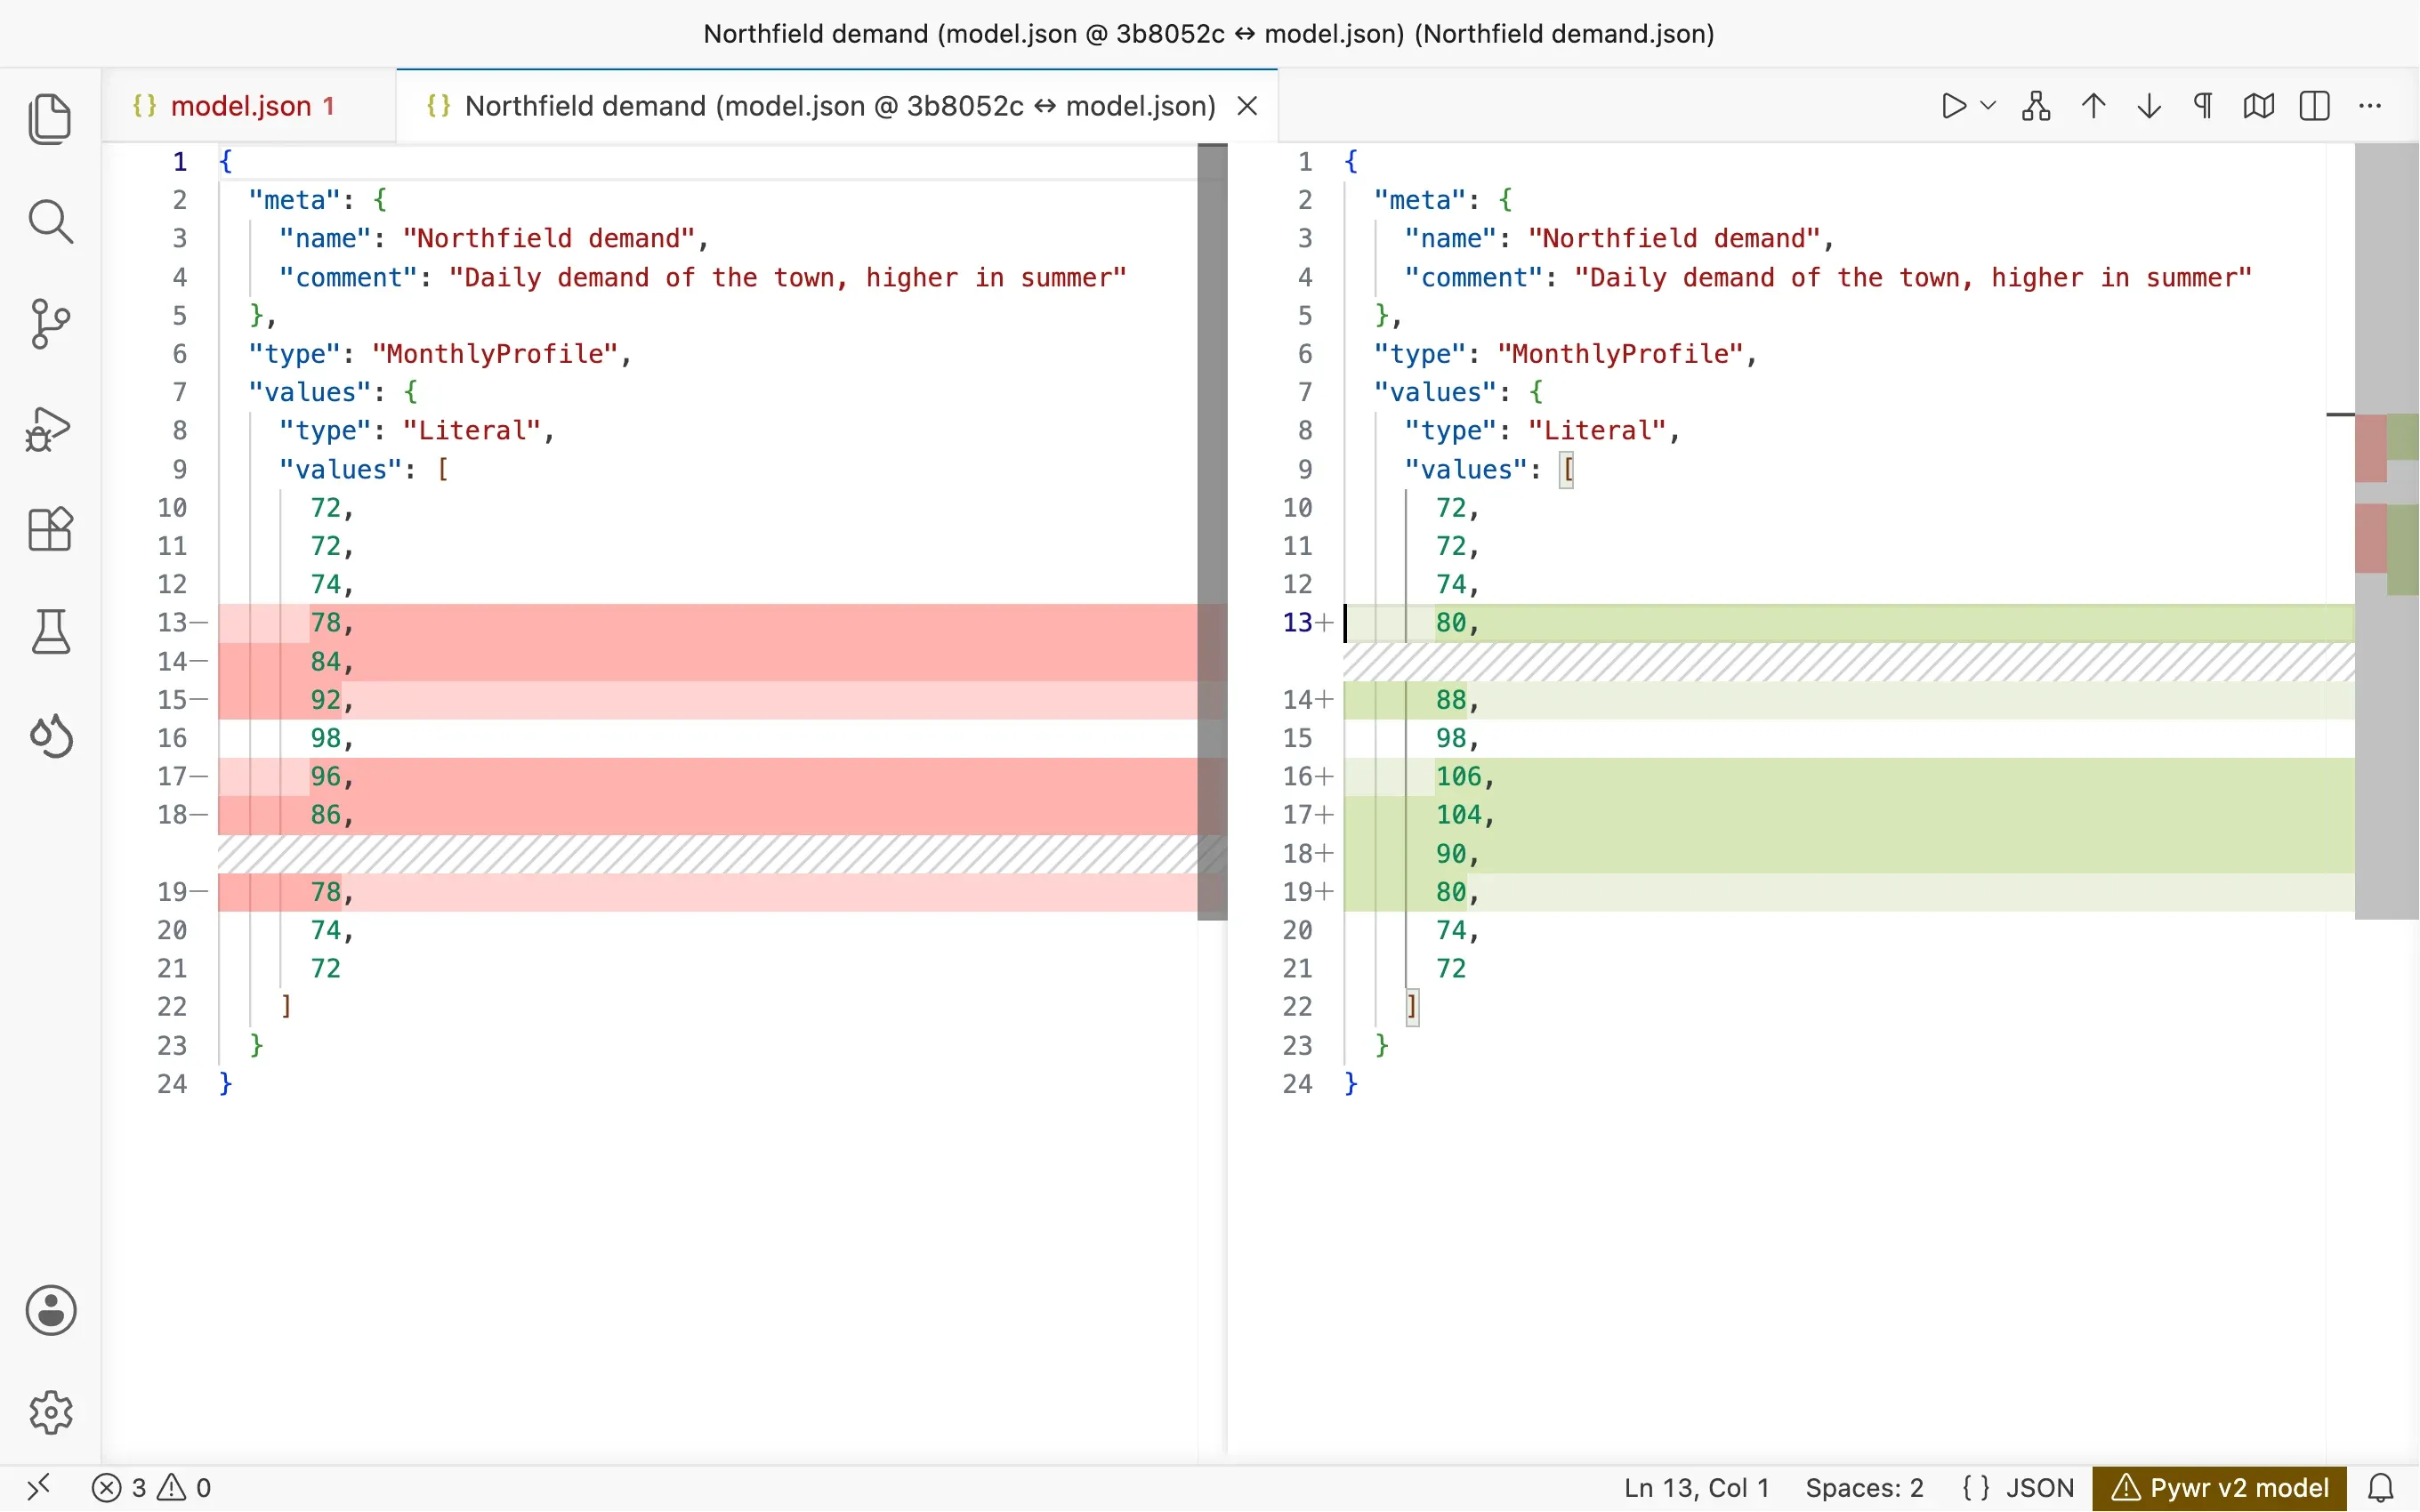Open the Source Control view

[50, 323]
